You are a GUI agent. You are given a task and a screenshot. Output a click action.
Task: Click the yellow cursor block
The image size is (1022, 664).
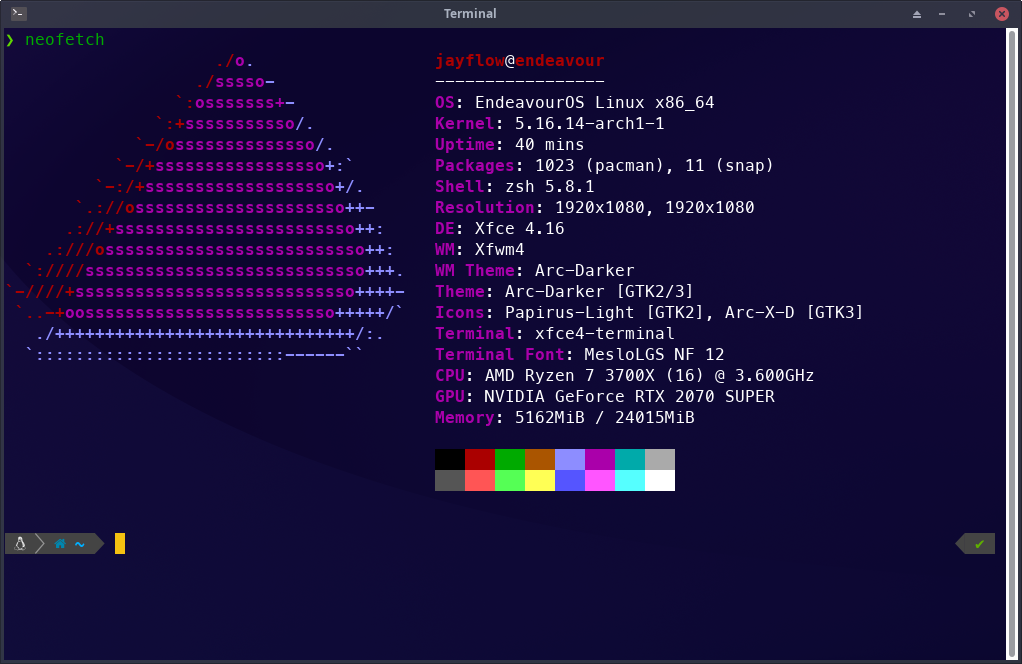(120, 543)
